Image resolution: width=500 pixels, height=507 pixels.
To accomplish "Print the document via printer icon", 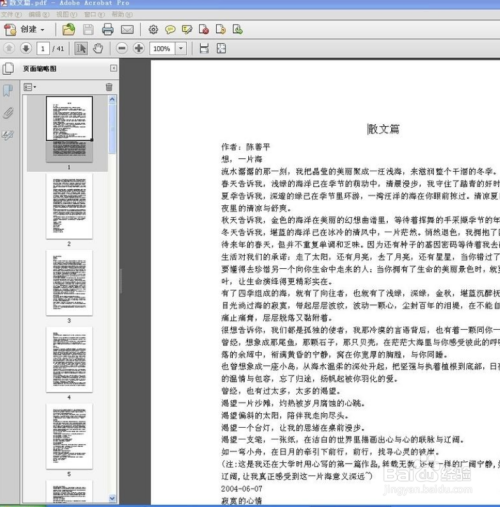I will tap(107, 29).
